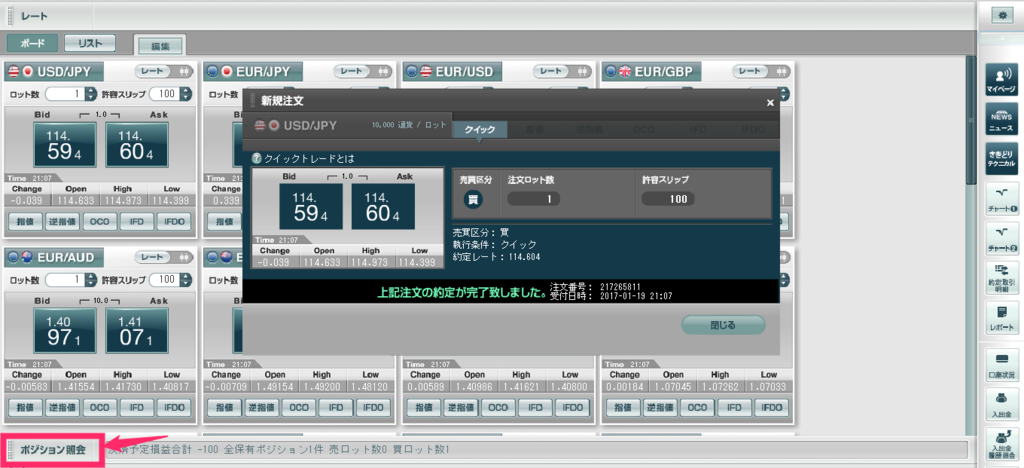Click 指値 button on the USD/JPY card

pos(25,221)
